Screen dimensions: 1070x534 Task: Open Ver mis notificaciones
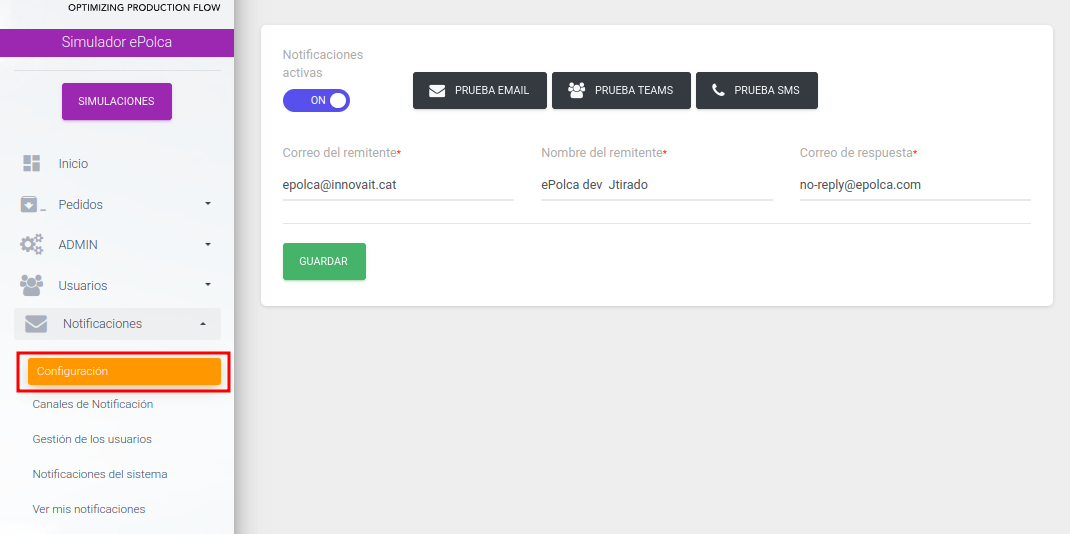(89, 509)
